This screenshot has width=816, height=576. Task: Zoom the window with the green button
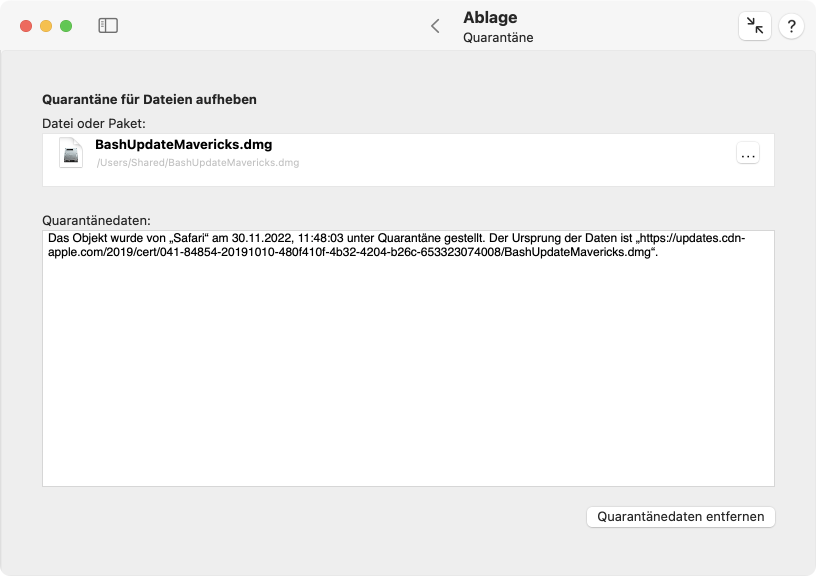(66, 26)
